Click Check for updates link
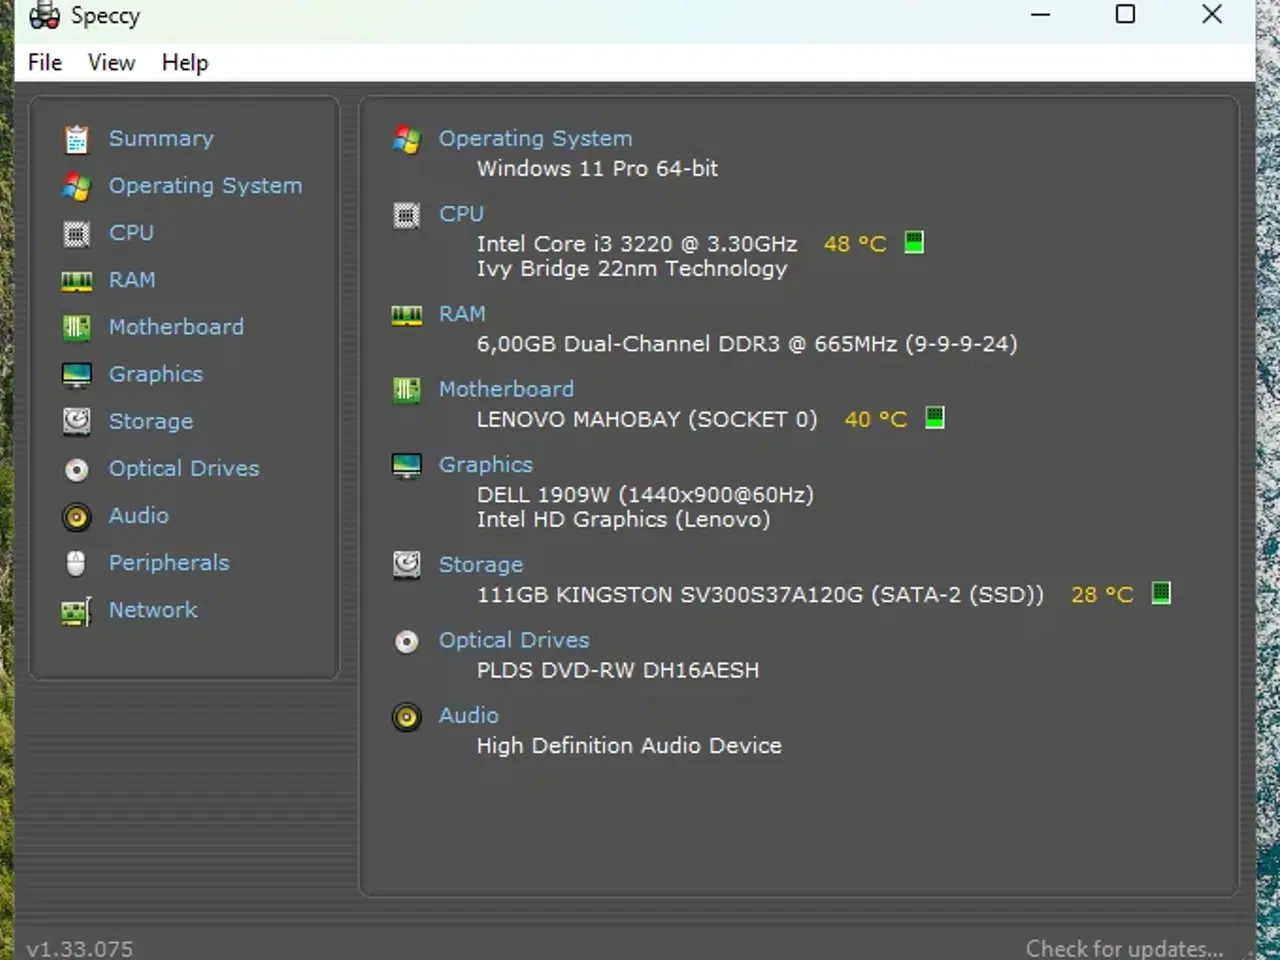1280x960 pixels. pos(1124,948)
